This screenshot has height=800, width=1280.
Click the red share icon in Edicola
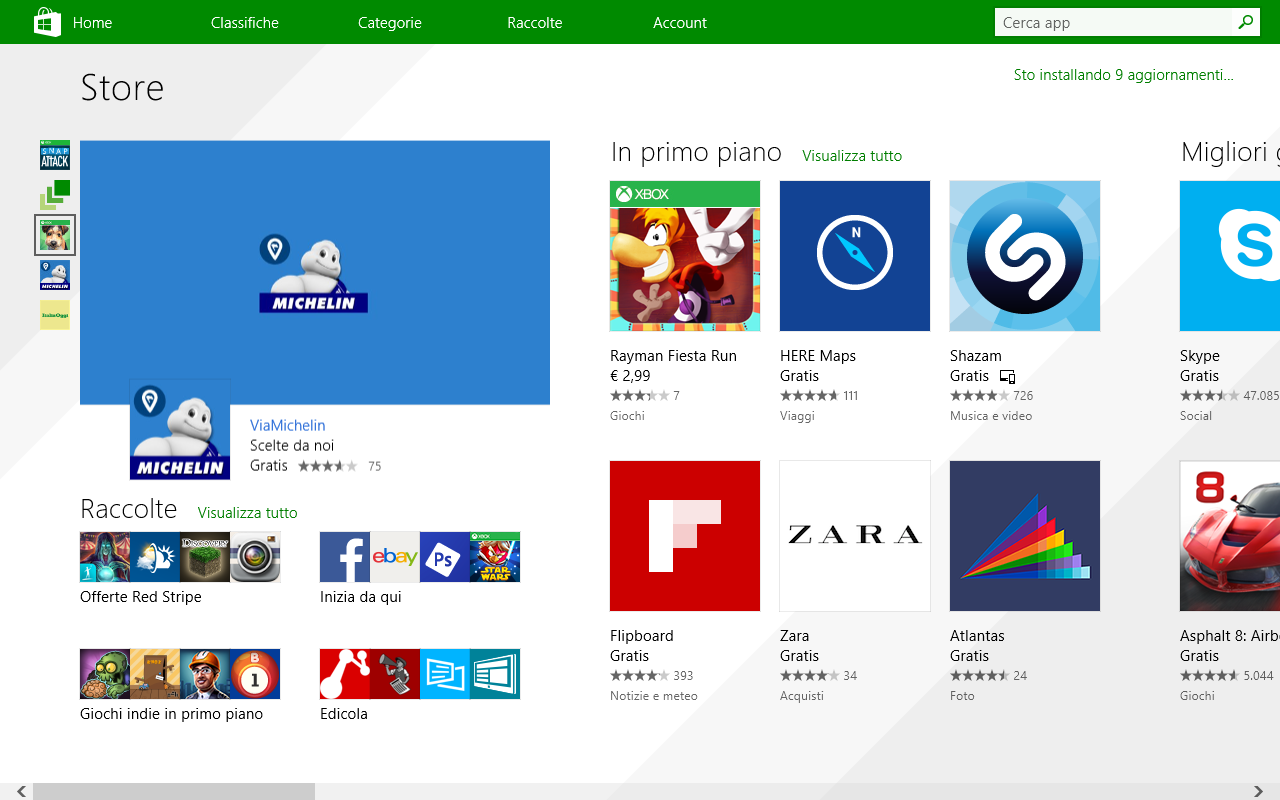coord(345,674)
